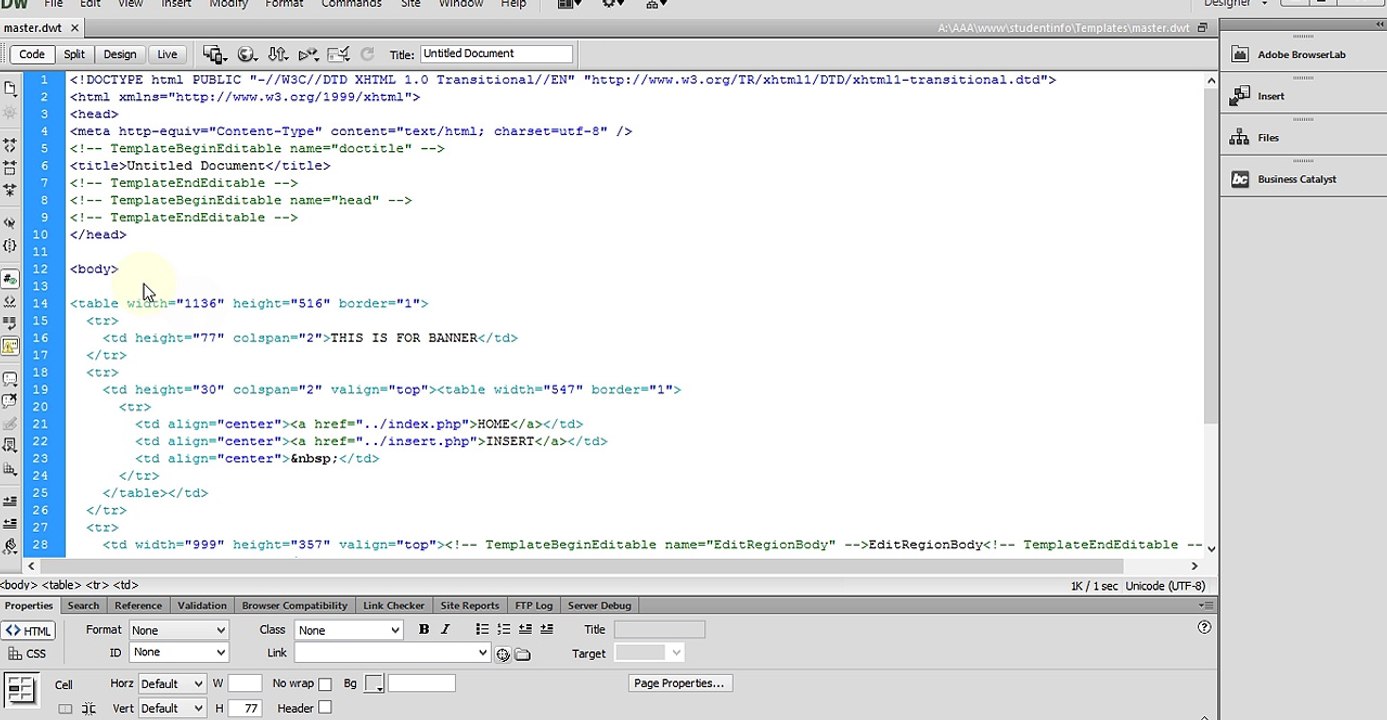Balance braces using the curly braces icon

[10, 245]
